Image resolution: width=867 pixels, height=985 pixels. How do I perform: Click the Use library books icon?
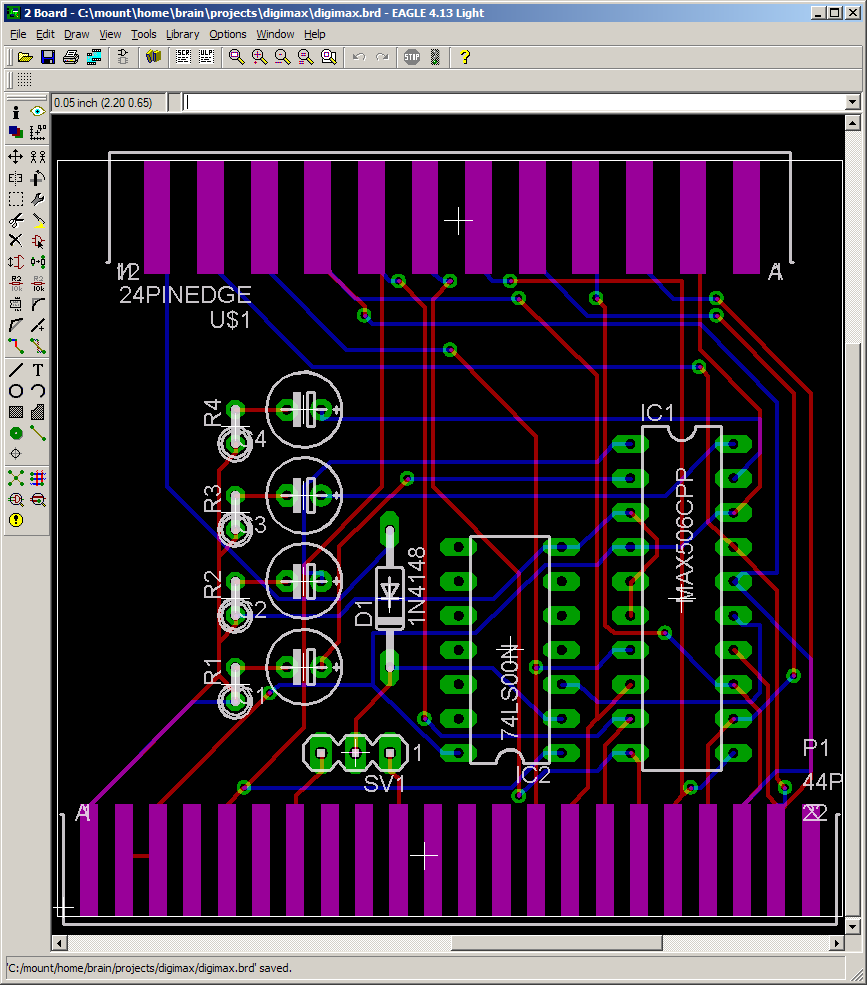coord(153,57)
